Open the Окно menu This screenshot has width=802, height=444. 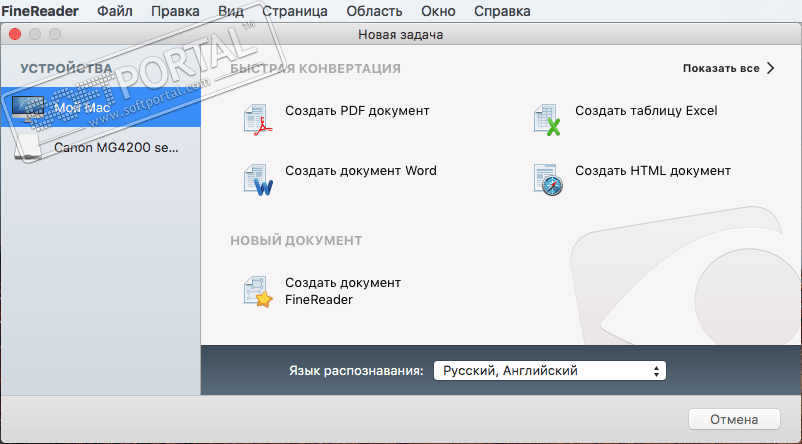(438, 11)
